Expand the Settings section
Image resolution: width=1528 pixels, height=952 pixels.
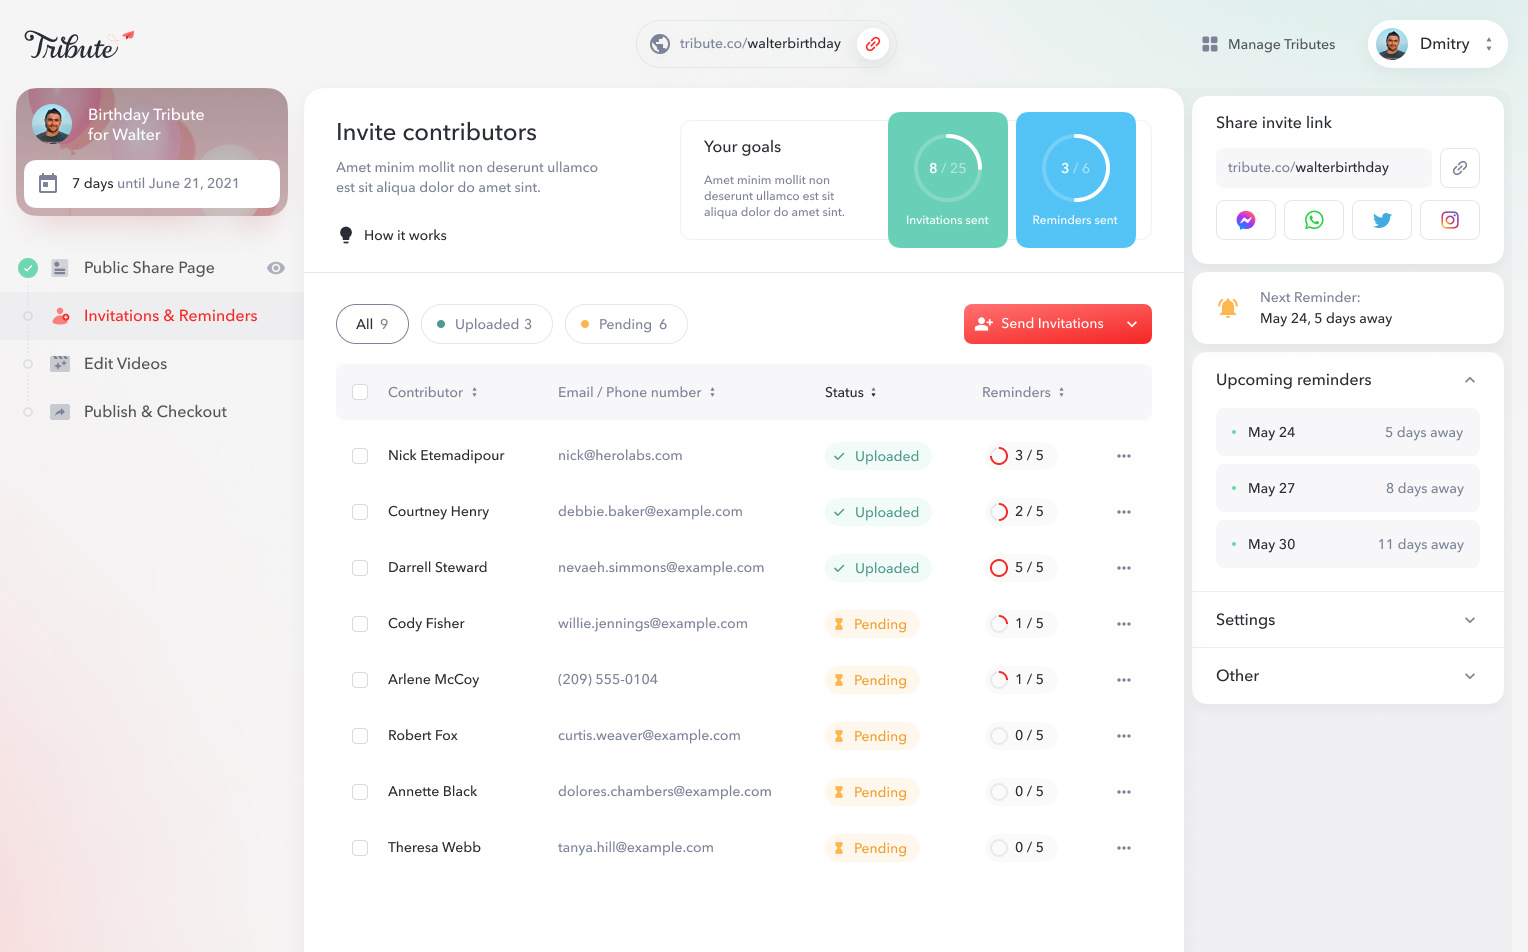[x=1470, y=620]
